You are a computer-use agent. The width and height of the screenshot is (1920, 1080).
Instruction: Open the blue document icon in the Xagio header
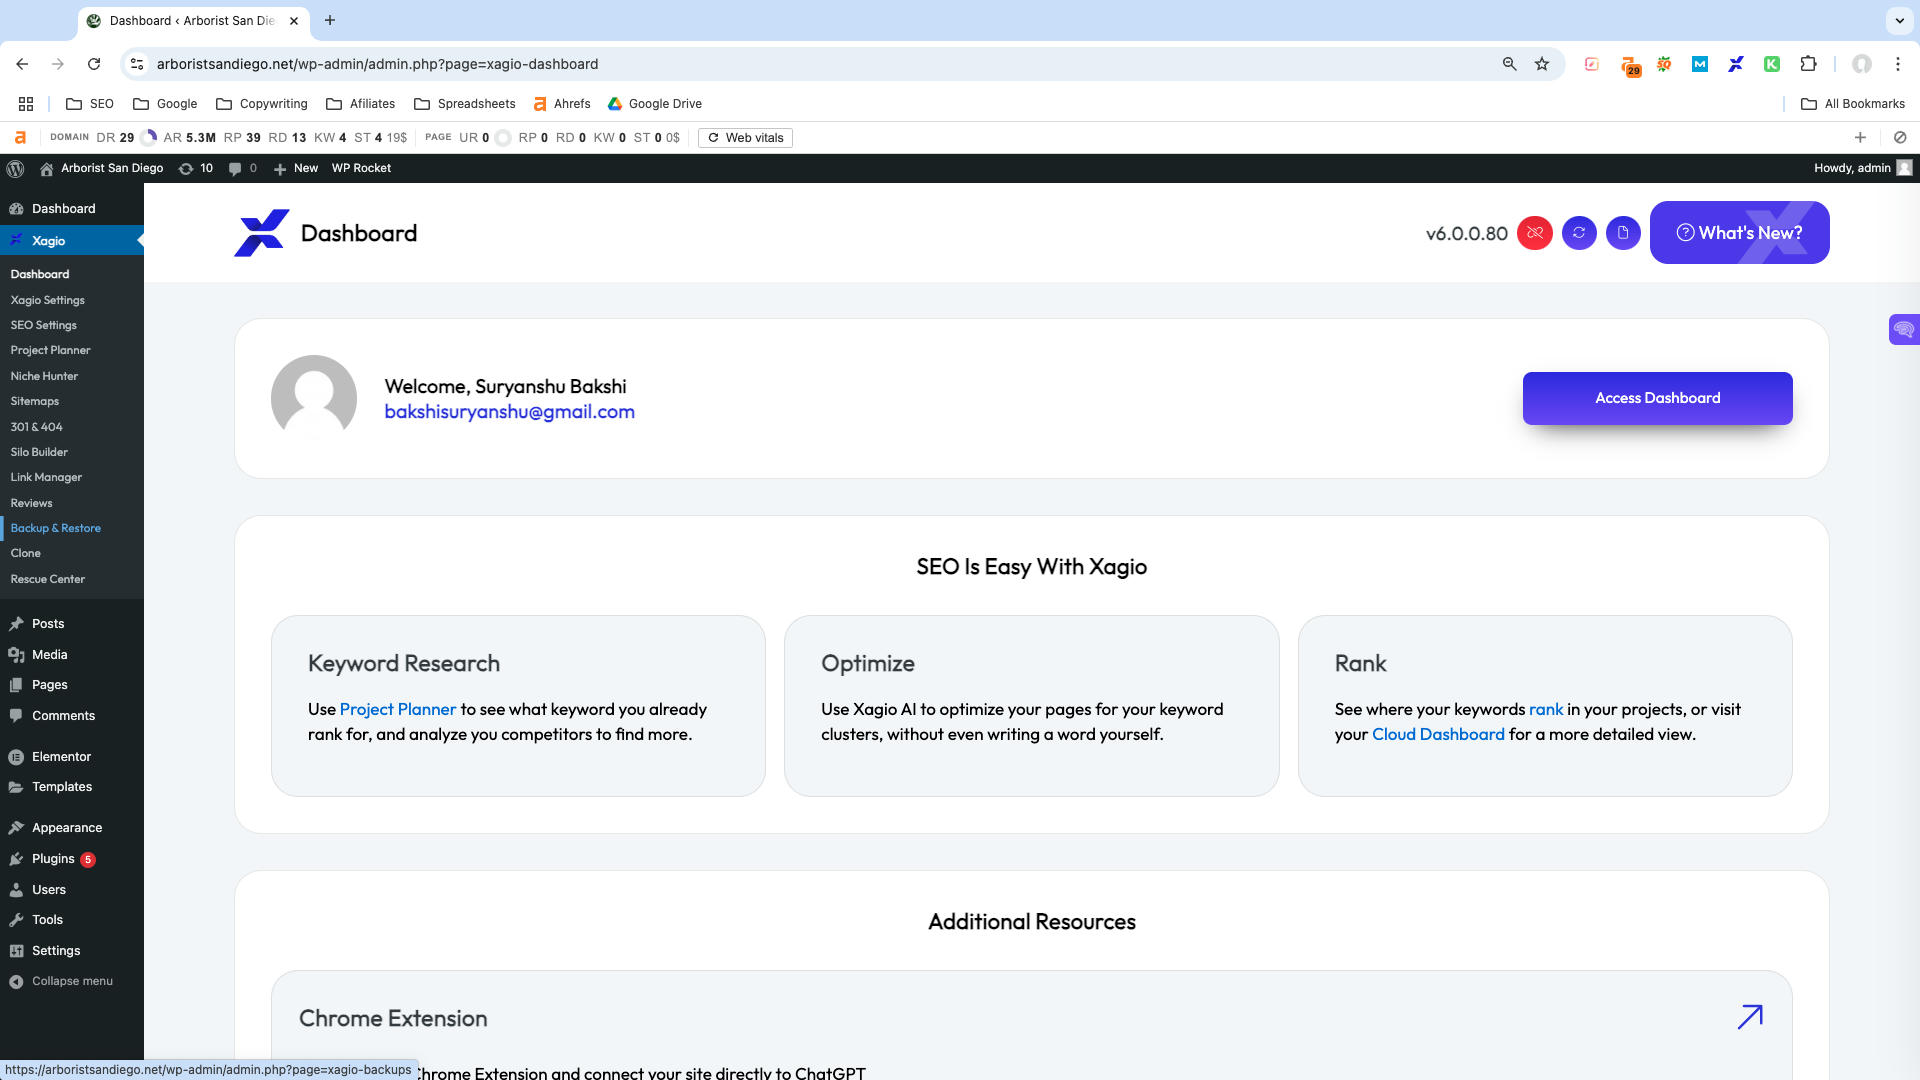click(1623, 233)
